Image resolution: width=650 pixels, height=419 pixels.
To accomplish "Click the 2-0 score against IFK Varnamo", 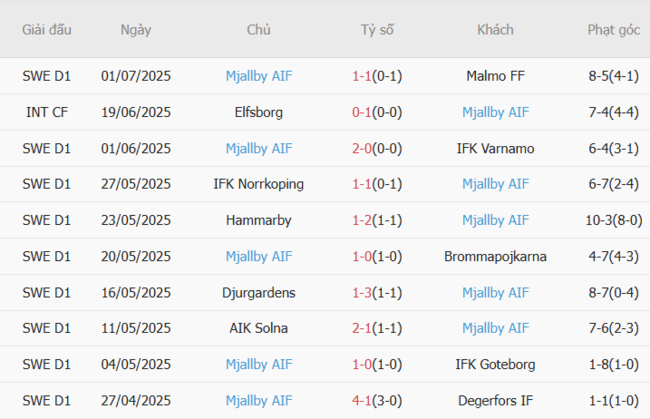I will (362, 148).
